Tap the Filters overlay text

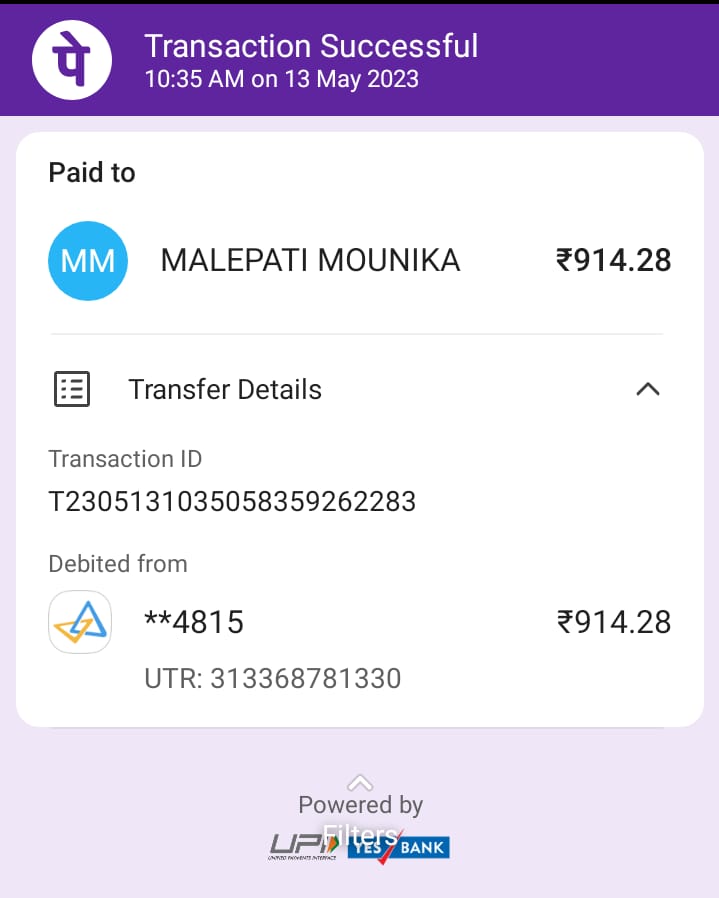[x=360, y=834]
